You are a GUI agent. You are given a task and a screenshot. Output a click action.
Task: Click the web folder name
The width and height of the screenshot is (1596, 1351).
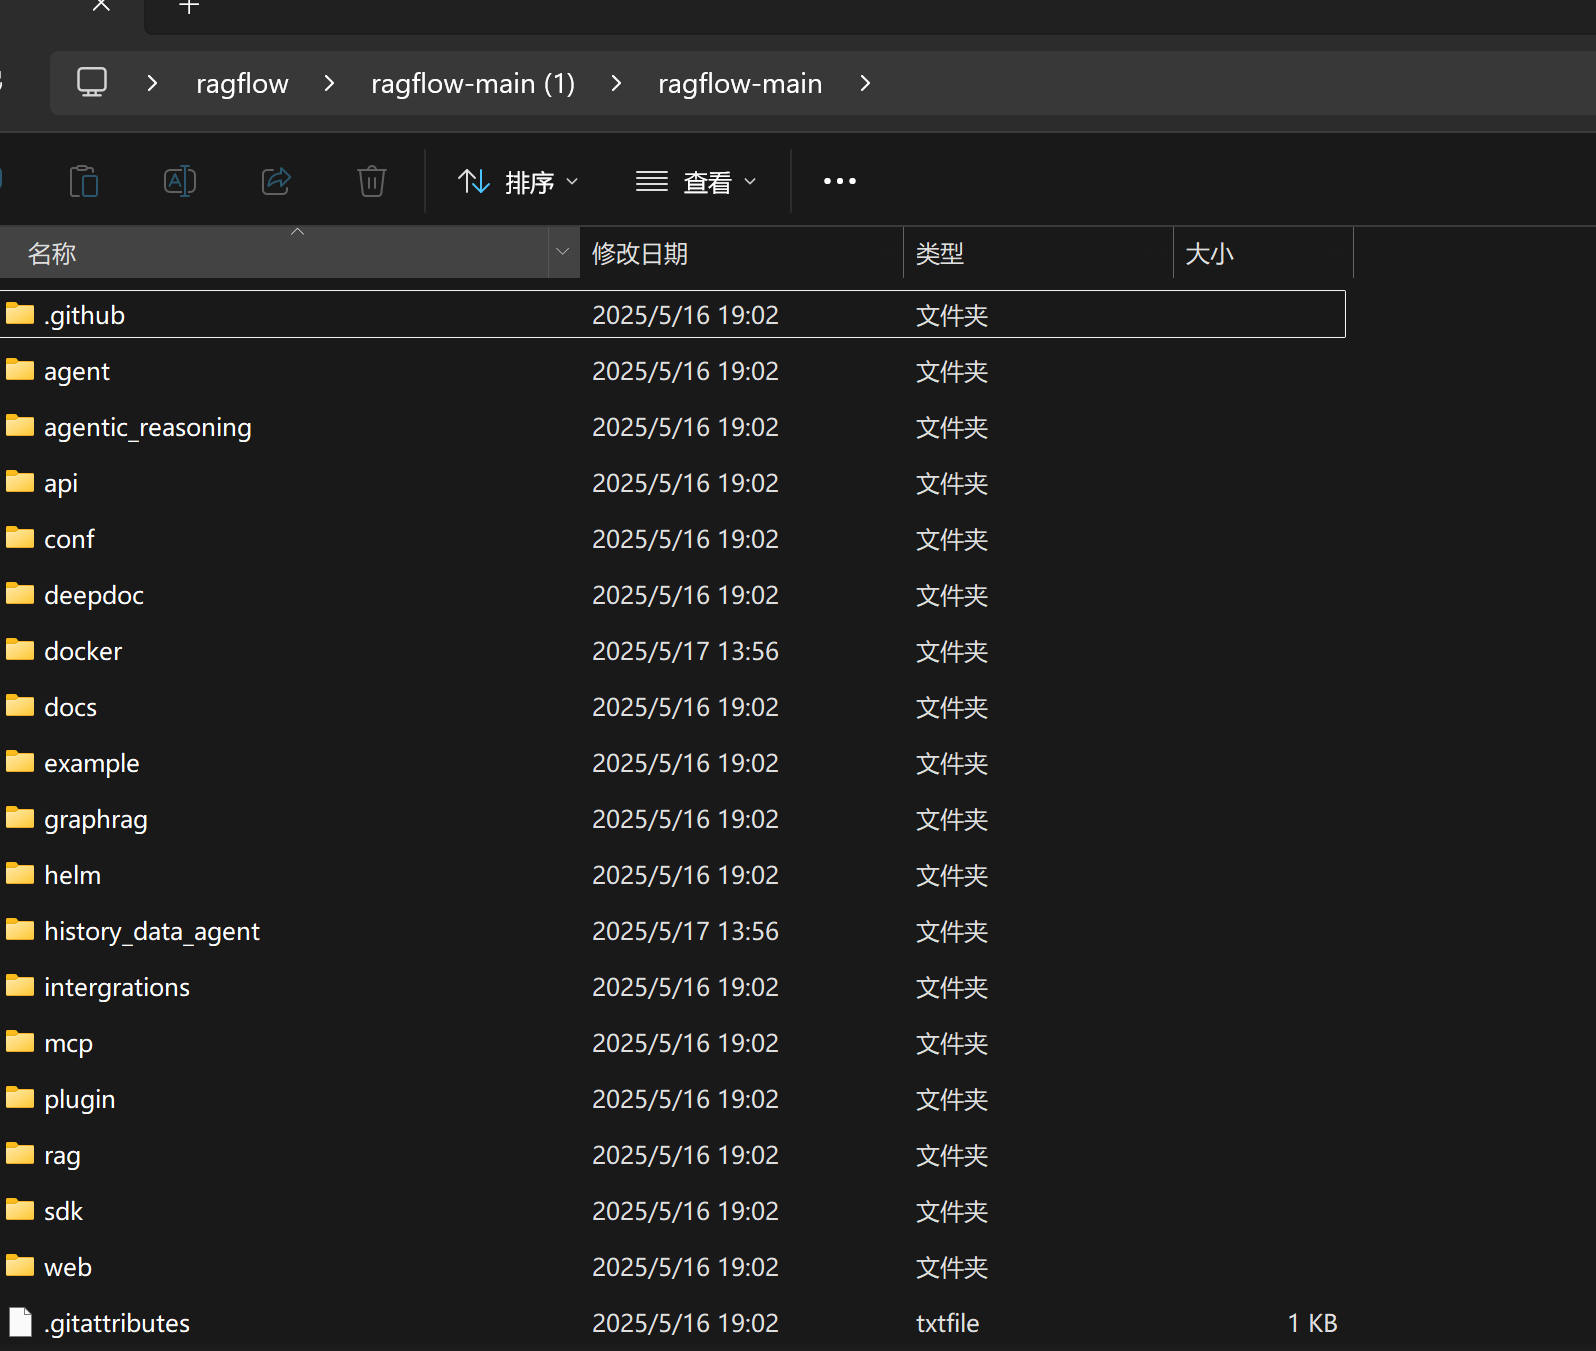68,1267
